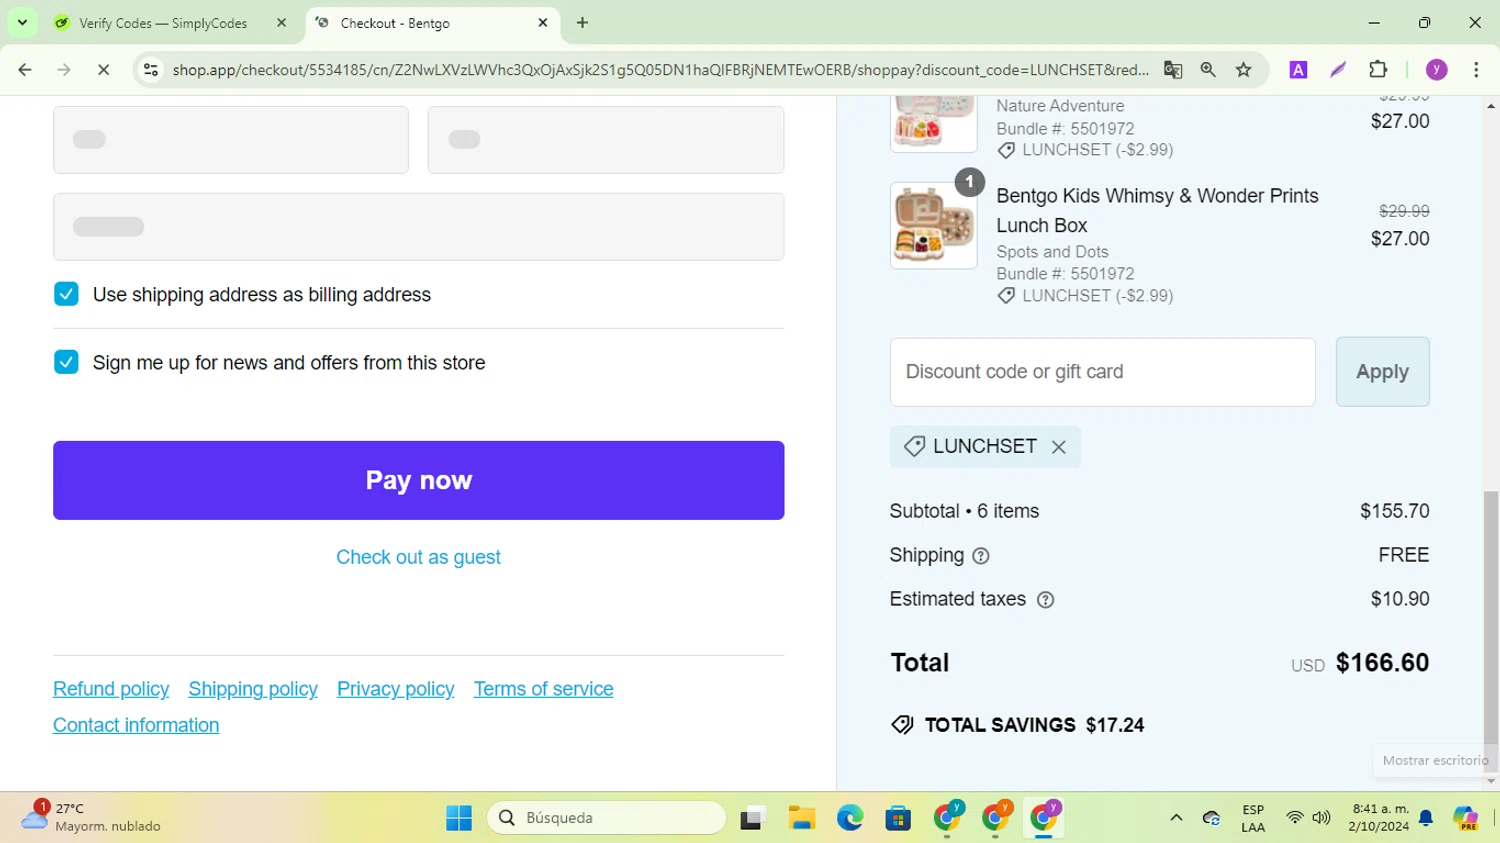Click the Estimated taxes help icon

click(x=1045, y=600)
